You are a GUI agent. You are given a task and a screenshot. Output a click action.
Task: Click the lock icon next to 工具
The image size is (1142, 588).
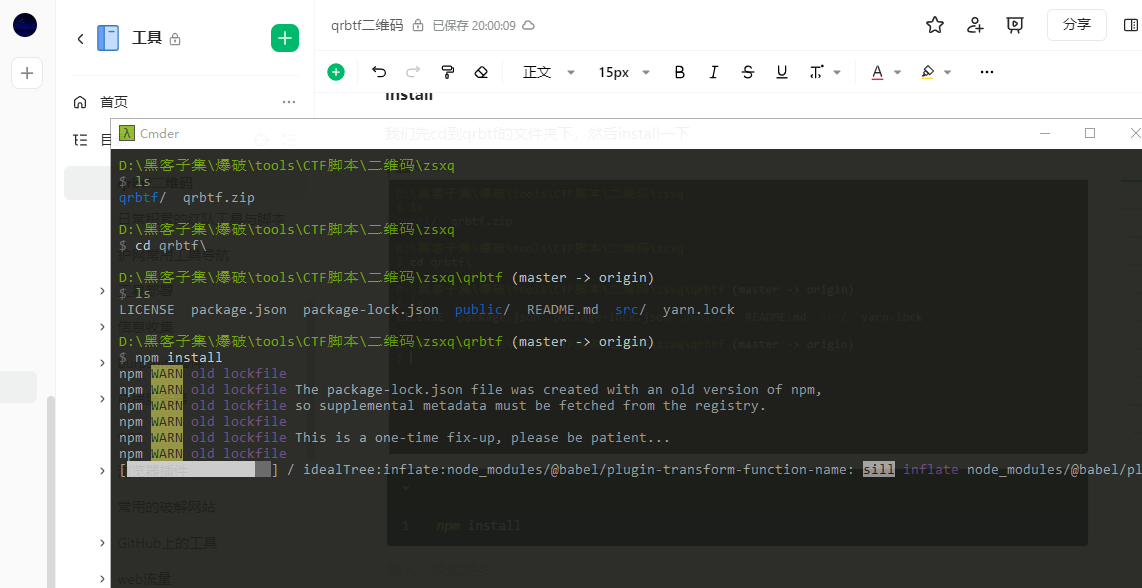pos(175,39)
